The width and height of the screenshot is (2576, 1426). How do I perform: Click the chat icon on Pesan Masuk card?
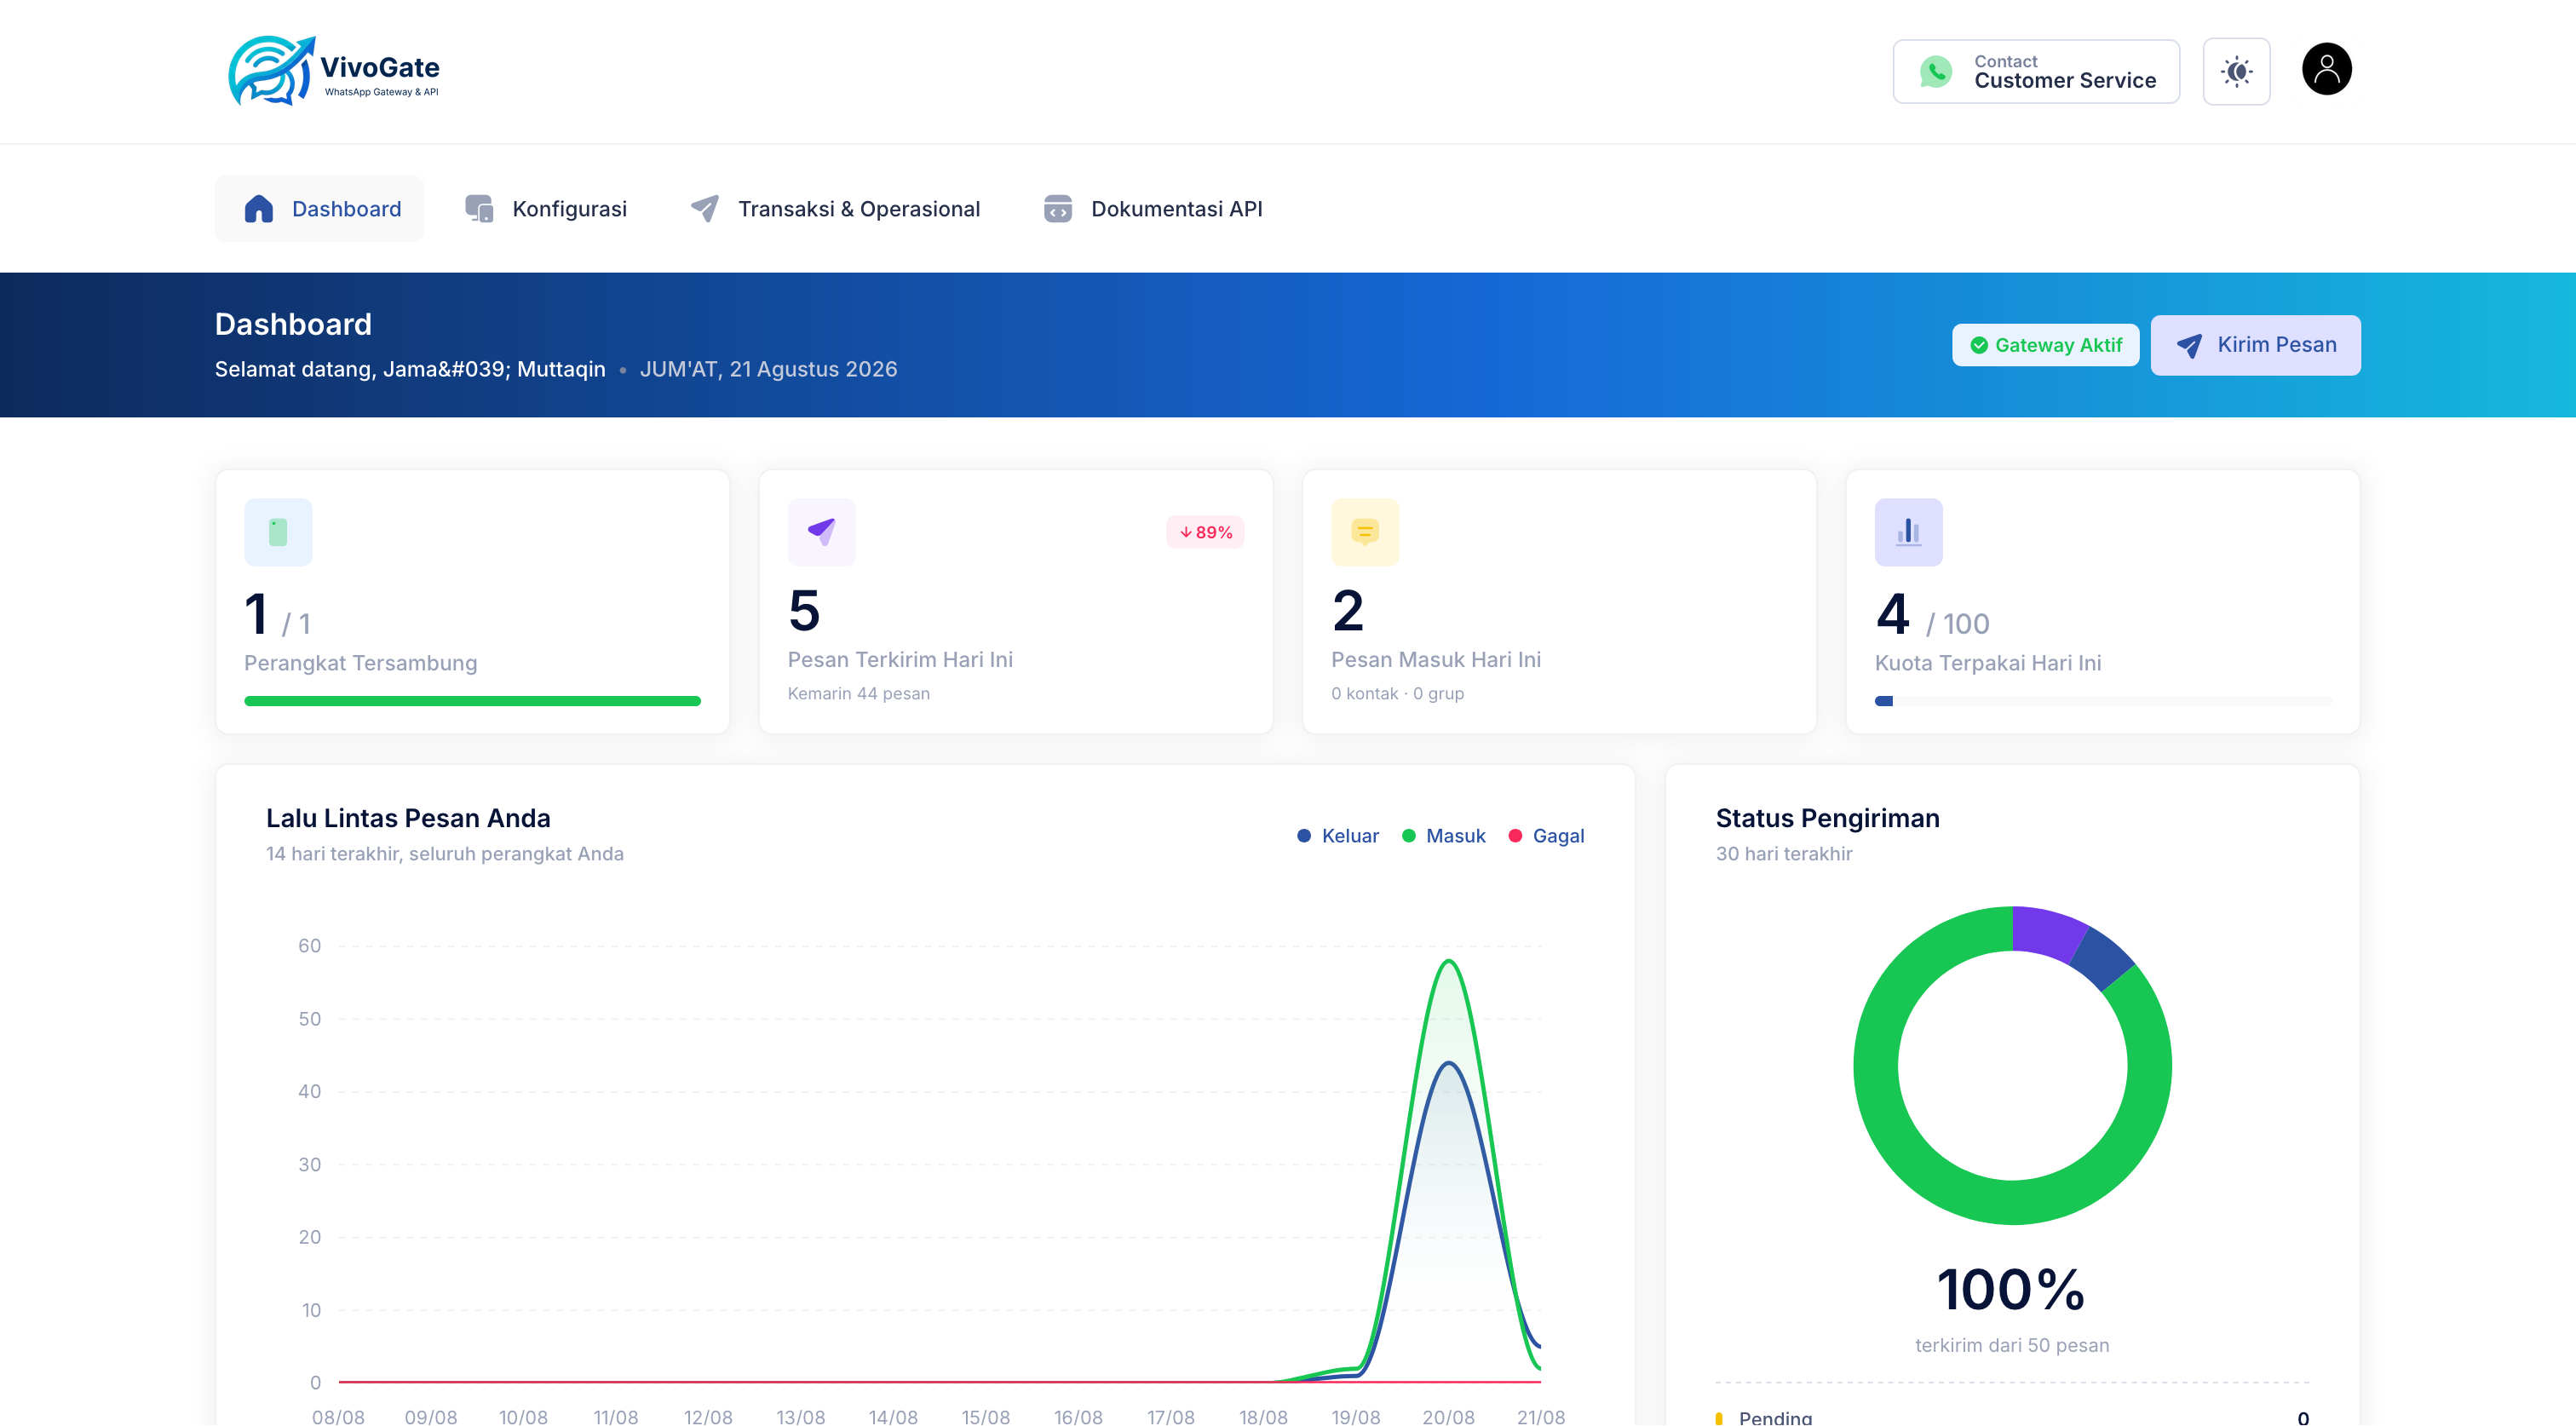coord(1364,532)
